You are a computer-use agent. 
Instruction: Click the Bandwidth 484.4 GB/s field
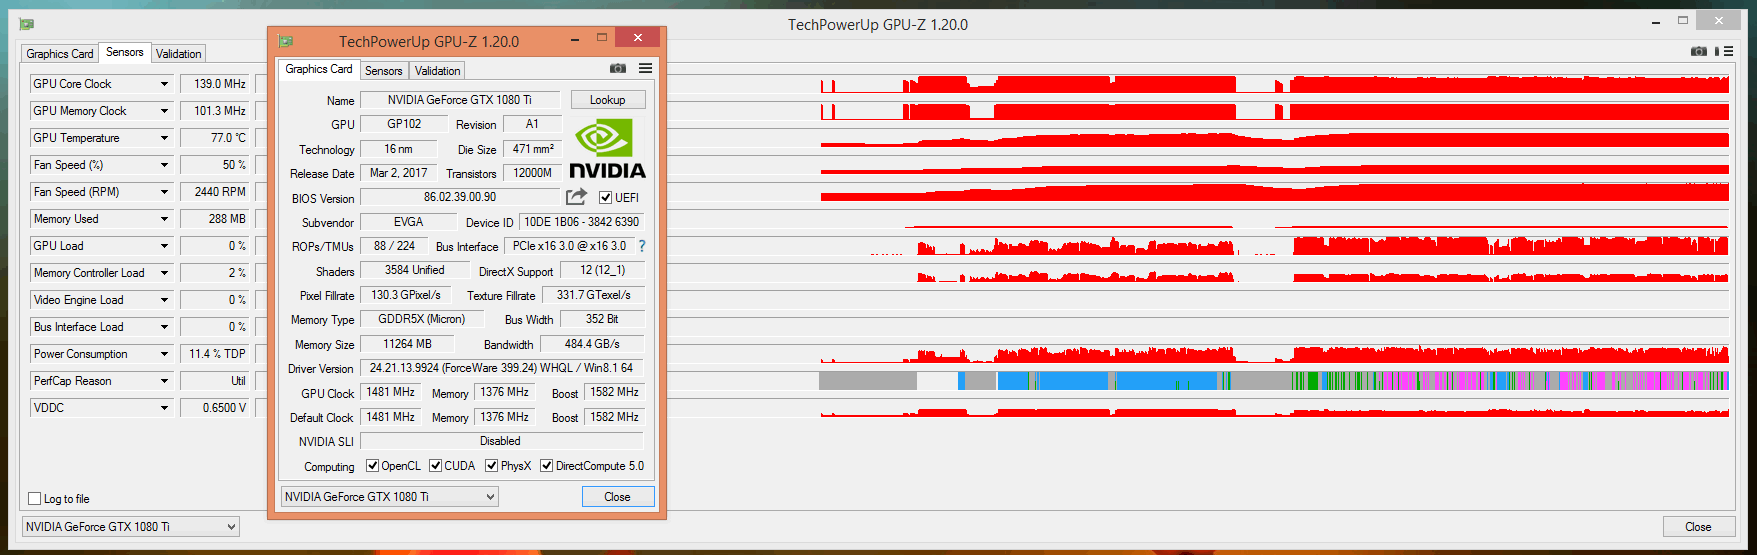click(592, 344)
